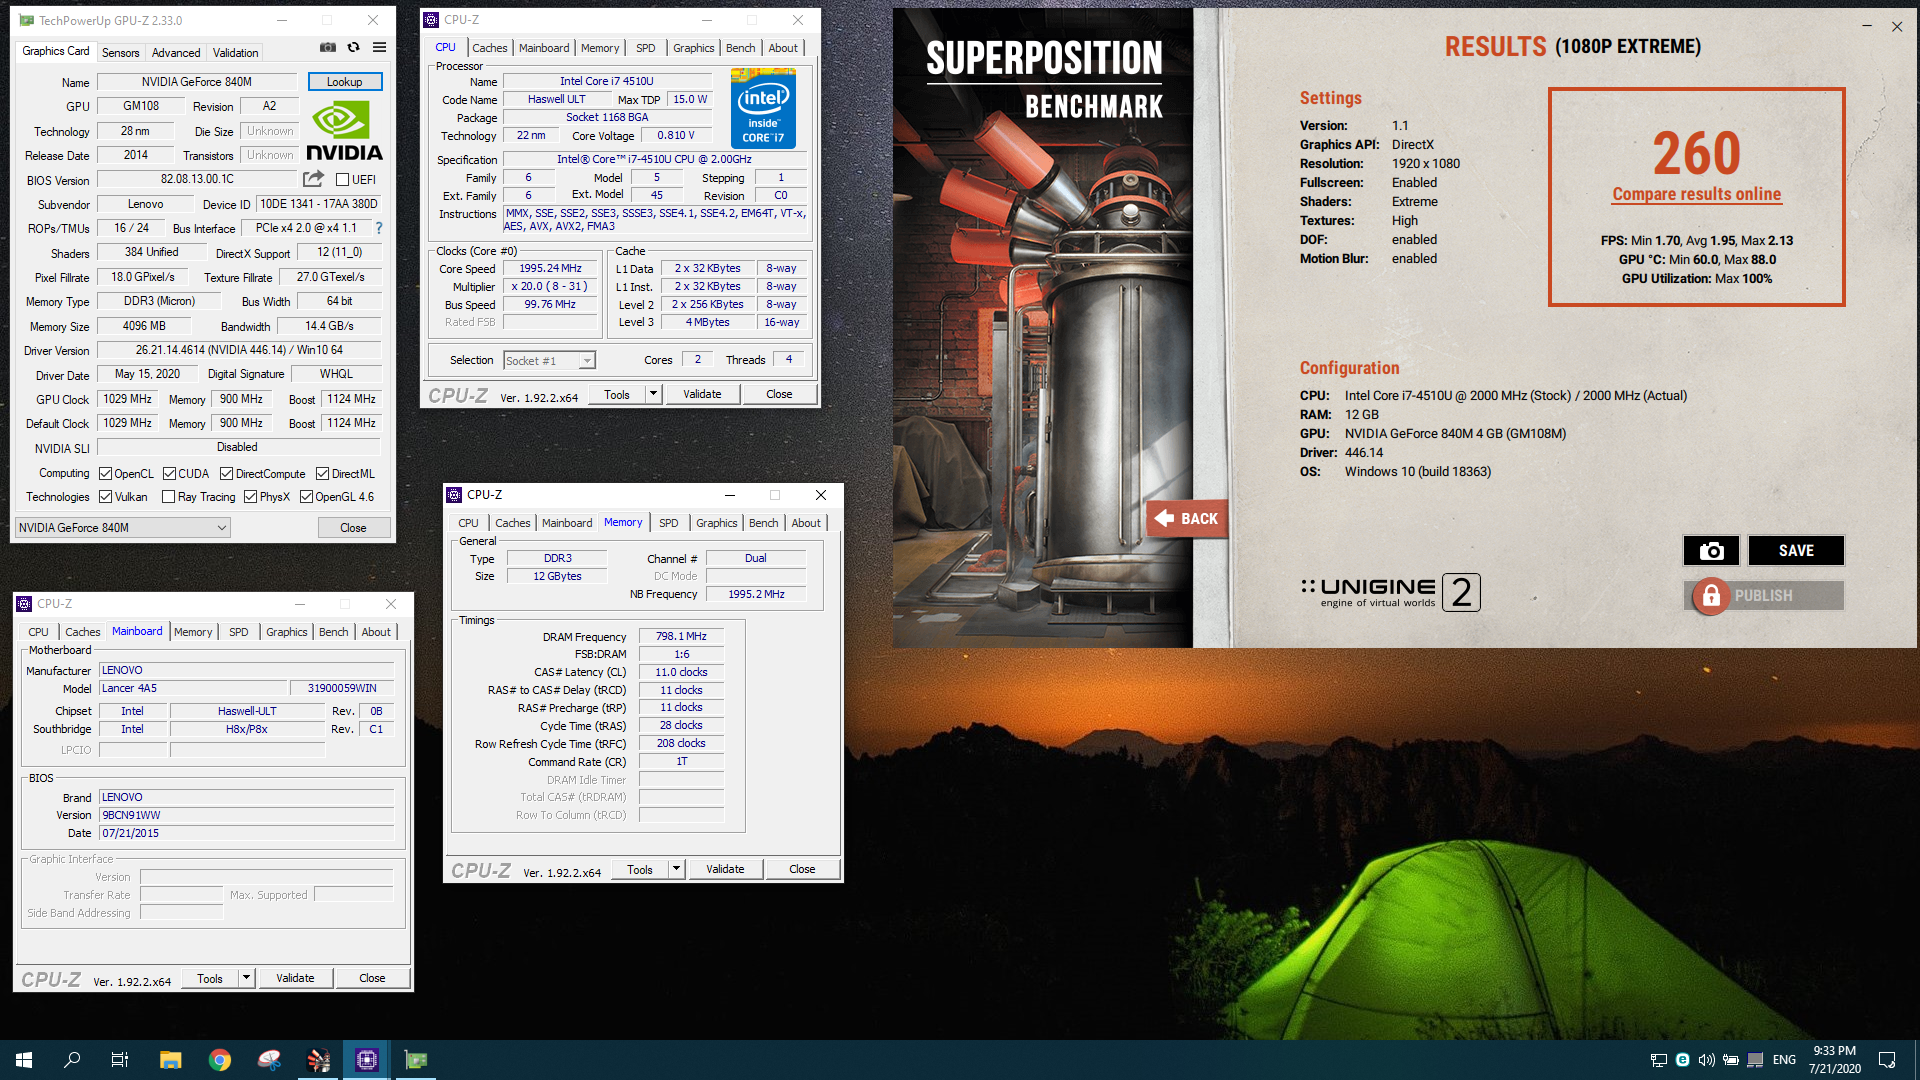Click the GPU-Z refresh icon
Screen dimensions: 1920x1080
tap(353, 47)
